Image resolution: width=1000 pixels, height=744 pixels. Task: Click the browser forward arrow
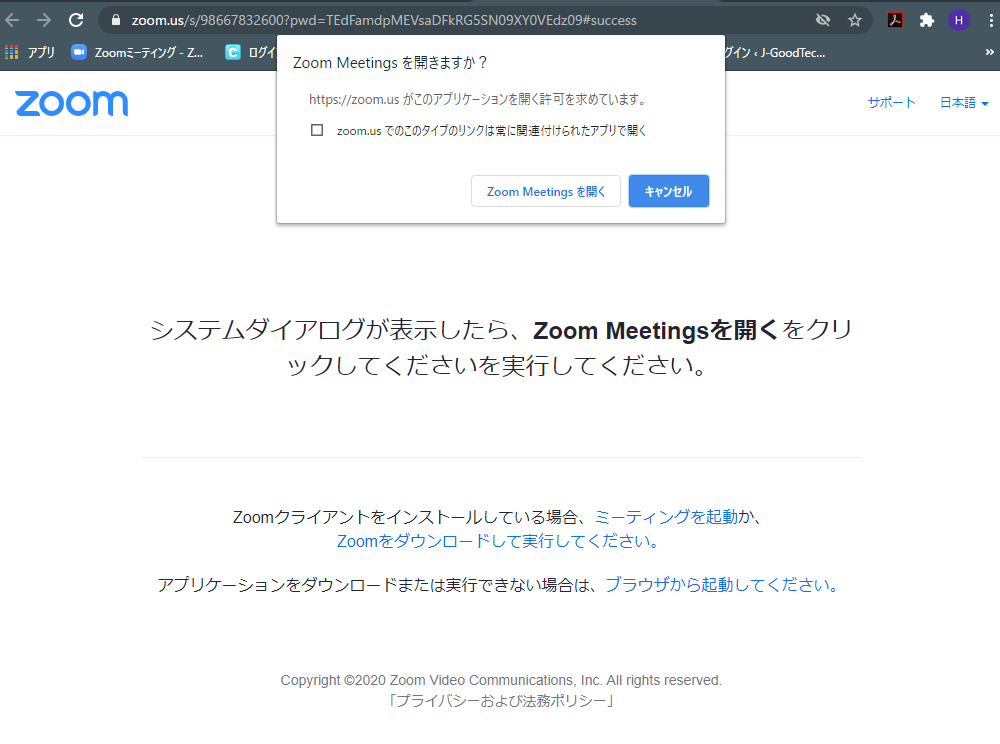pos(43,20)
